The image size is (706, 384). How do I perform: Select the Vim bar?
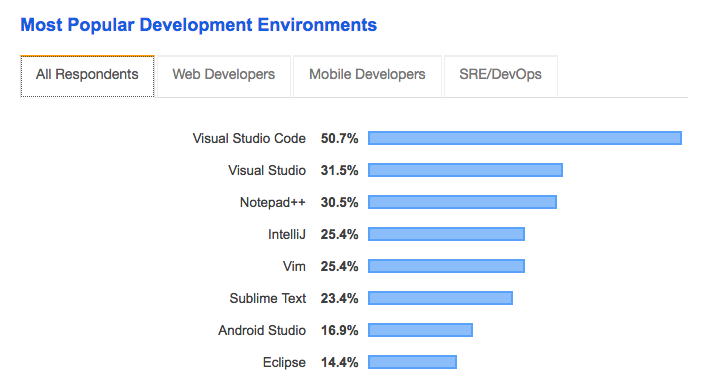[446, 266]
